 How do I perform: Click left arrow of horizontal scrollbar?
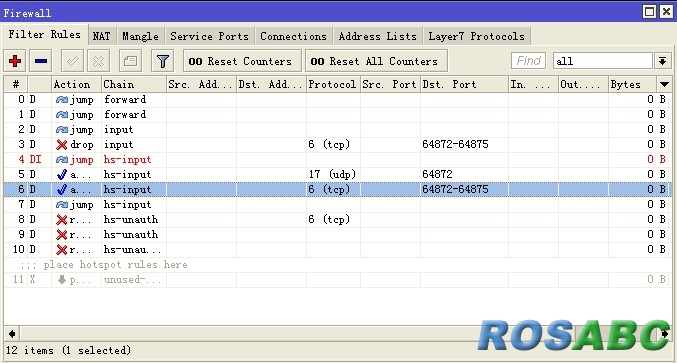12,334
